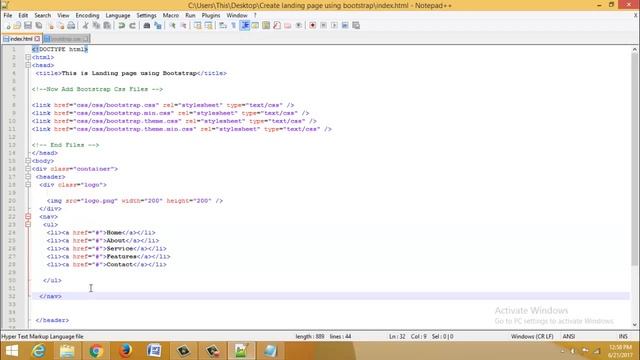Viewport: 640px width, 360px height.
Task: Click the scrollbar up arrow
Action: [634, 49]
